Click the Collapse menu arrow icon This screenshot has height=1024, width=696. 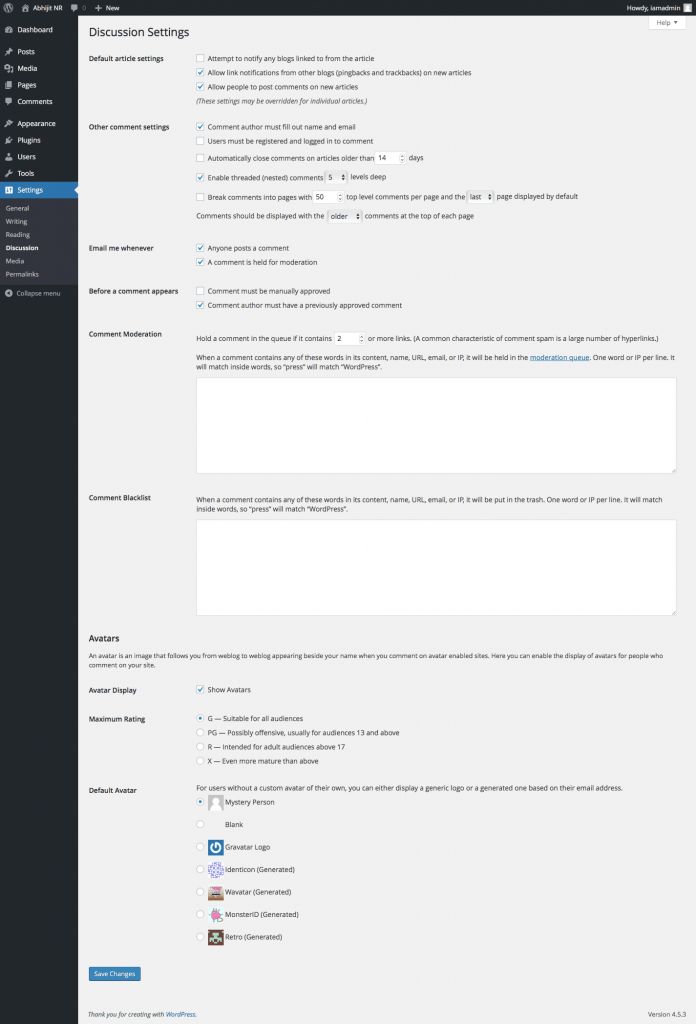8,293
